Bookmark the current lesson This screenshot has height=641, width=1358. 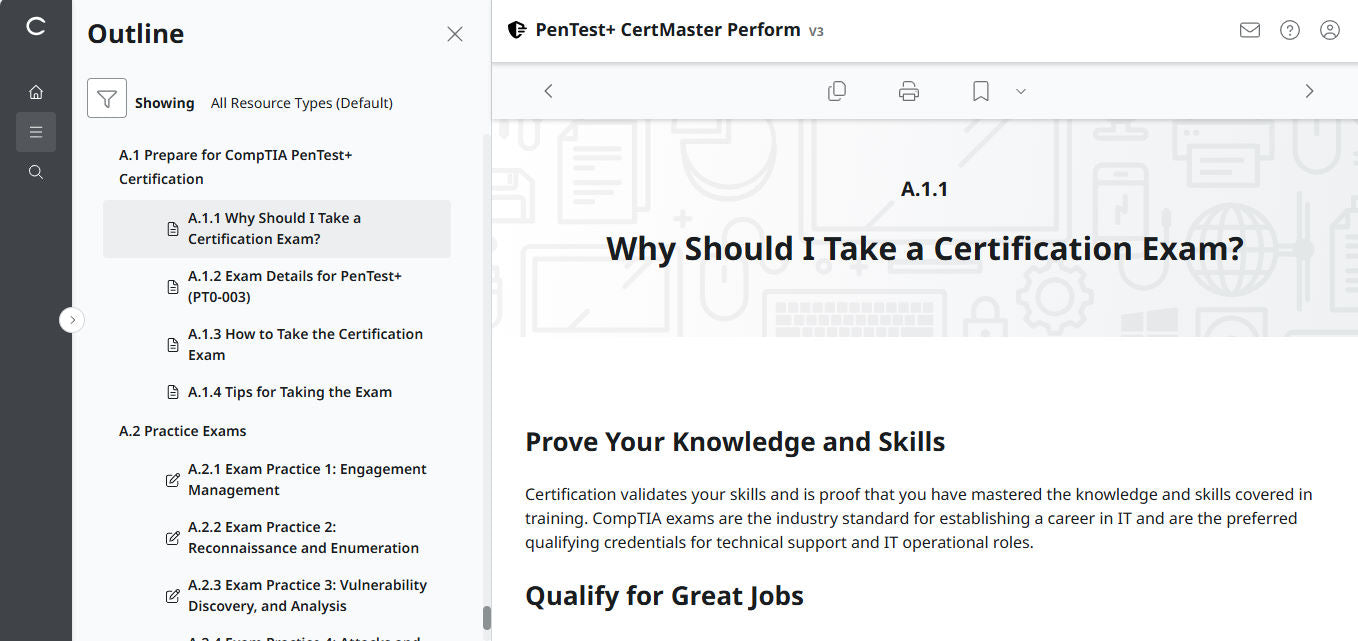(x=979, y=90)
